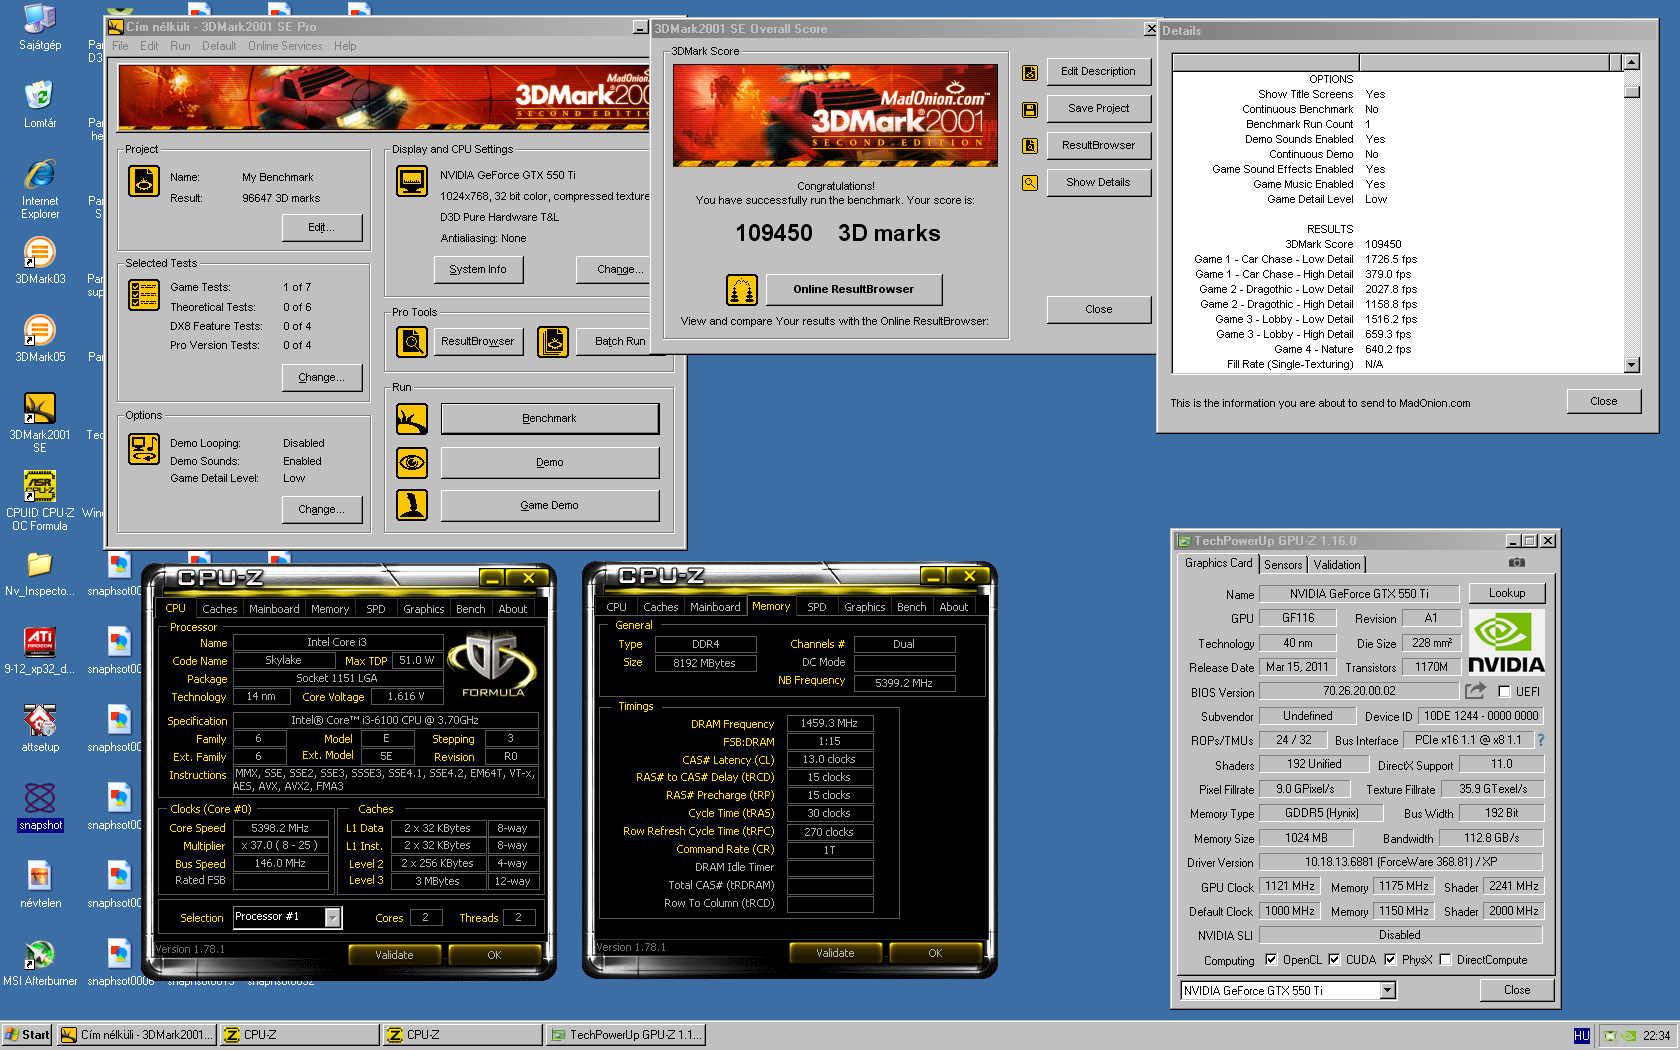This screenshot has height=1050, width=1680.
Task: Click the ResultBrowser magnifier icon in Pro Tools
Action: (x=412, y=342)
